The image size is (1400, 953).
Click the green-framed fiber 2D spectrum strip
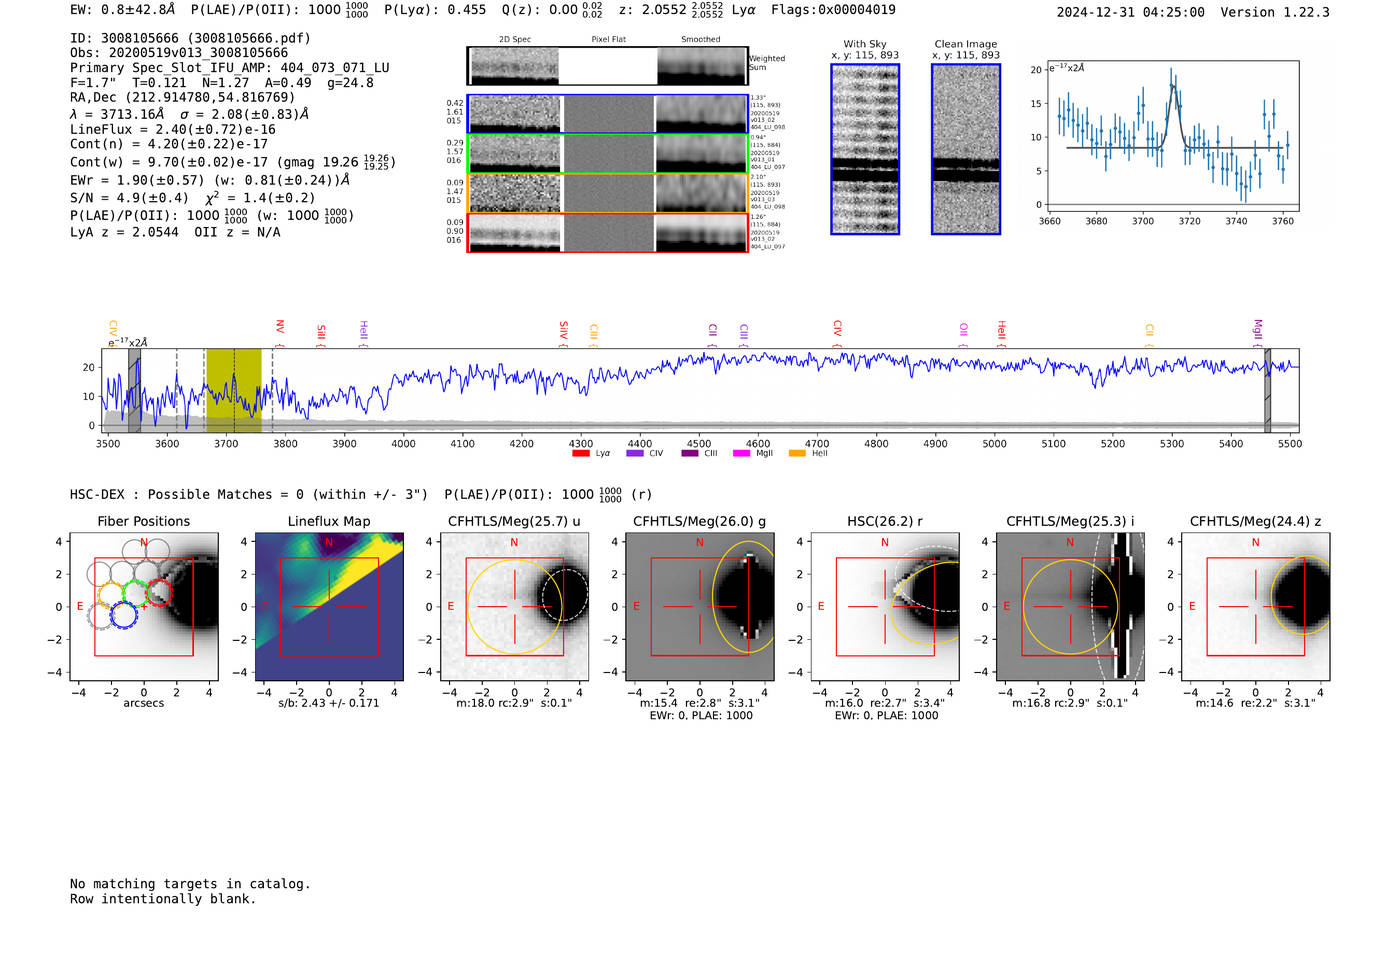click(x=608, y=154)
